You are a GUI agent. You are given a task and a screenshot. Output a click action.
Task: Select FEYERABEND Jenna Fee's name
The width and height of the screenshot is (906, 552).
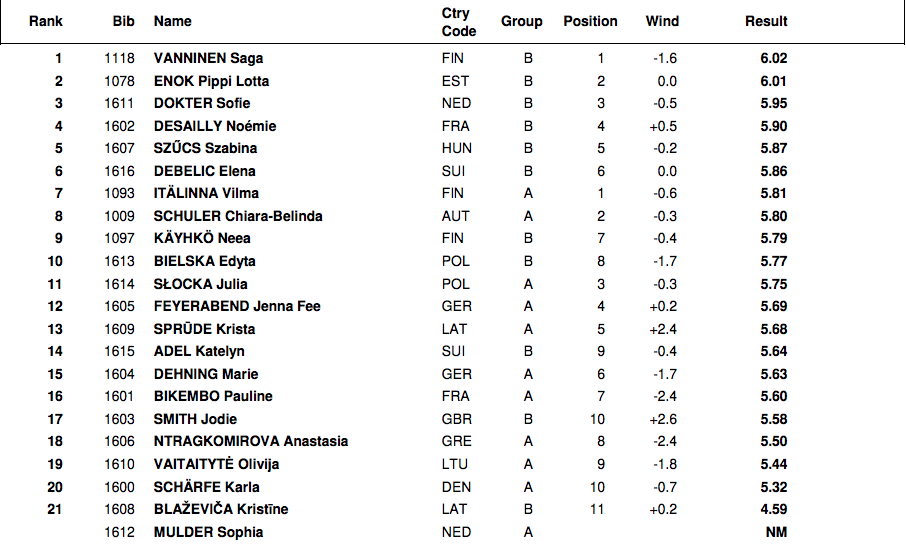237,306
